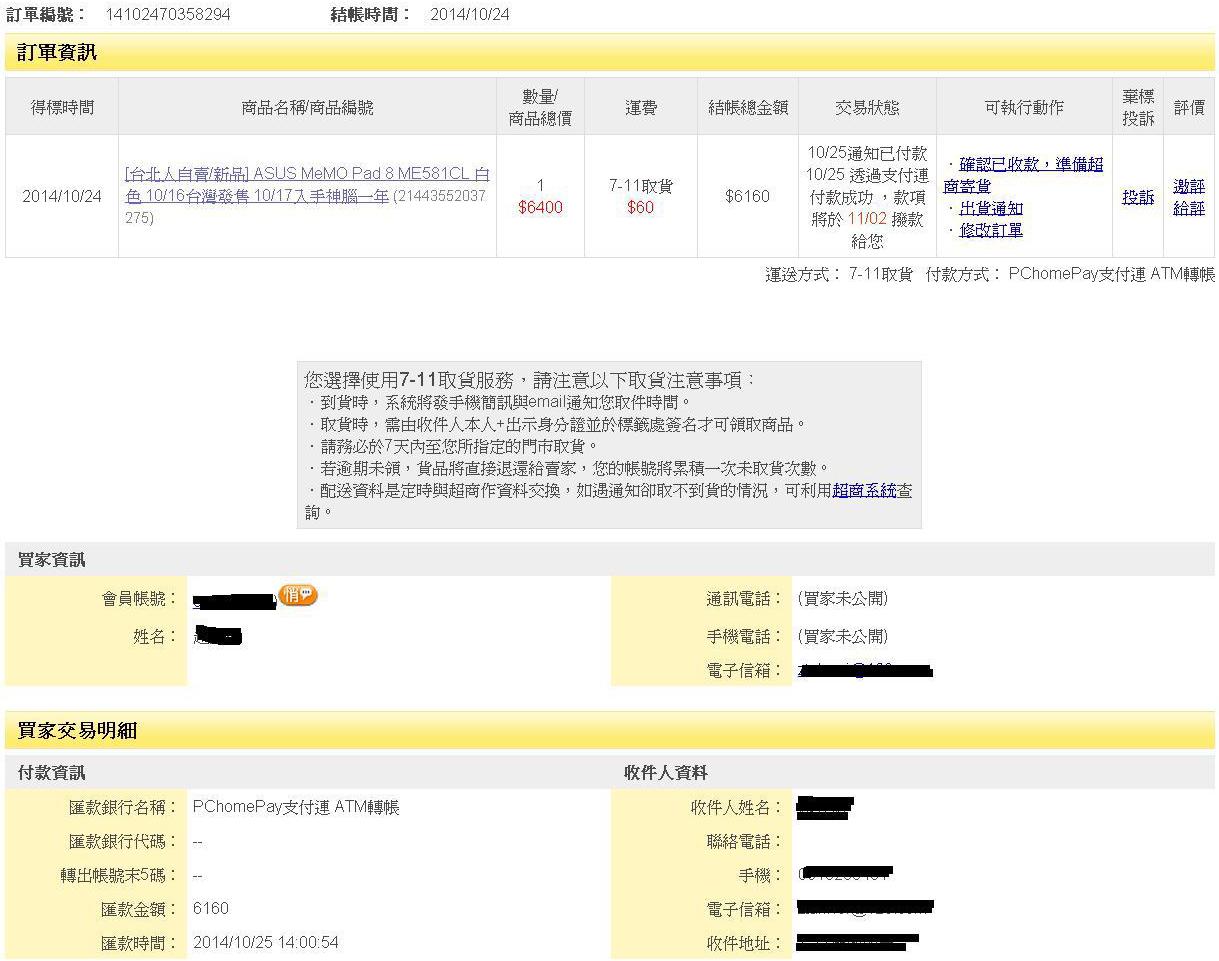Select the $6400 item price
1219x961 pixels.
coord(540,207)
